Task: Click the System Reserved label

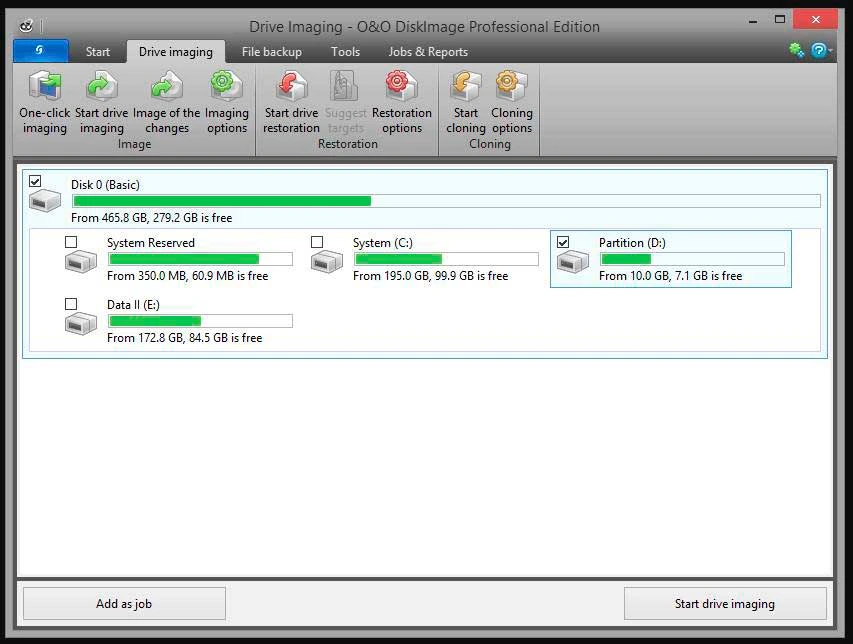Action: 151,243
